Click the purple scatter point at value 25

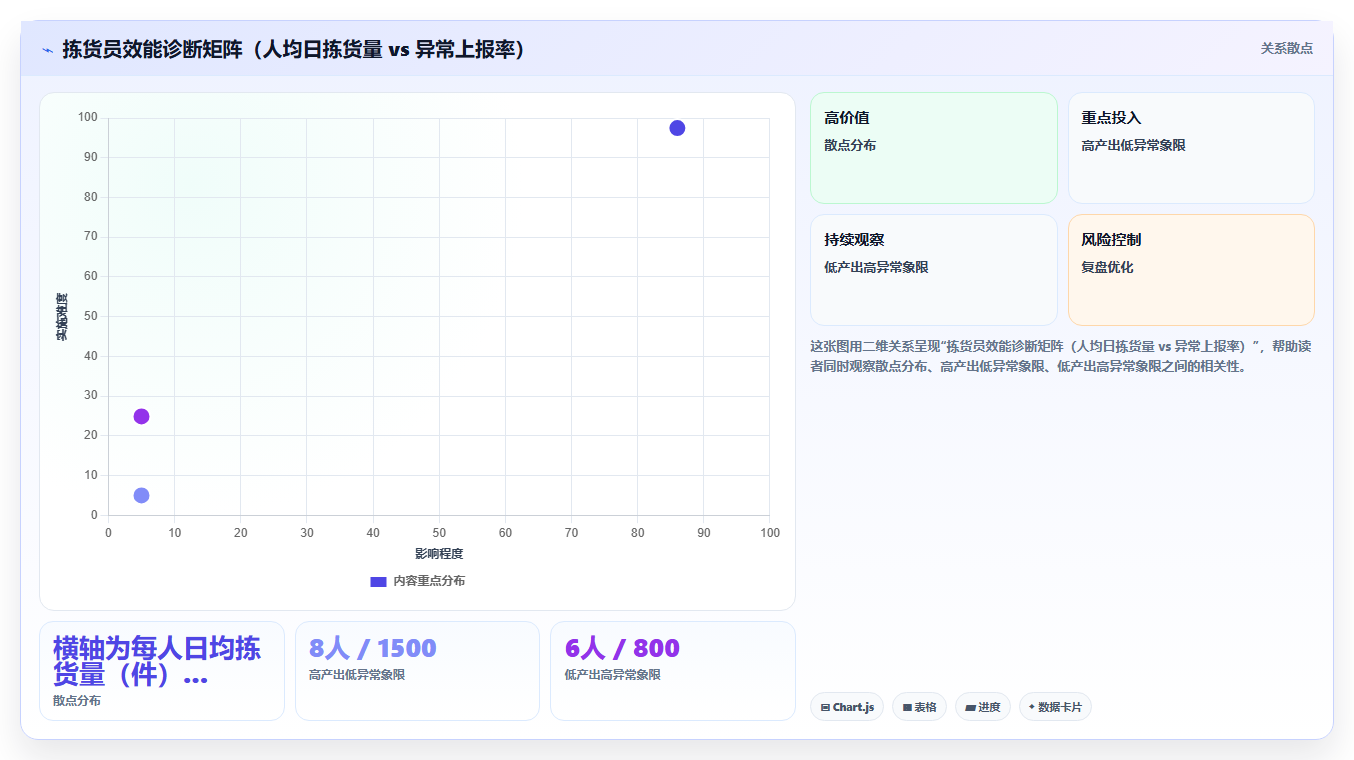pos(141,416)
